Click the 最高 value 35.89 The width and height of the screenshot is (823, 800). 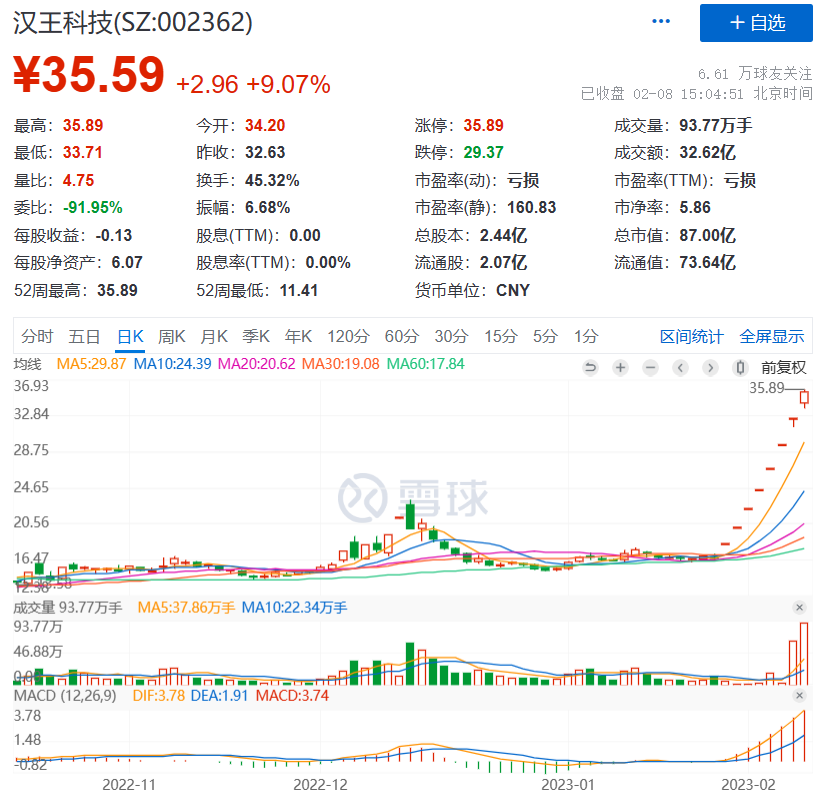[x=83, y=125]
